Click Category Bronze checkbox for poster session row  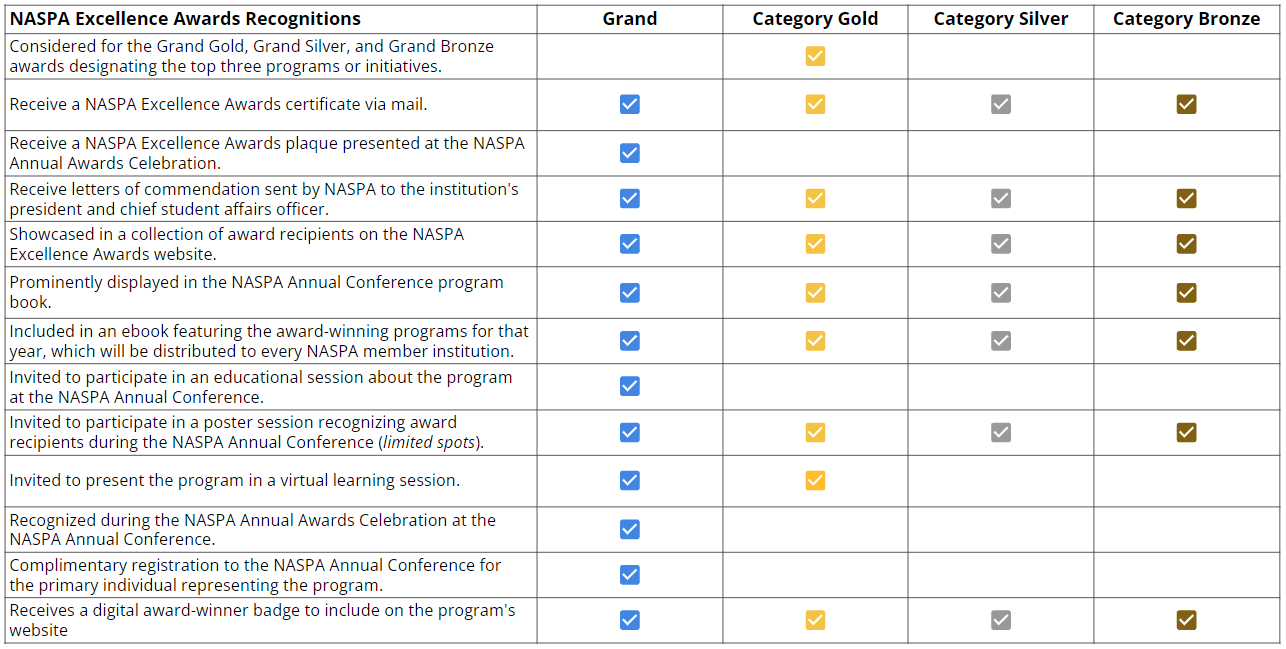click(1186, 432)
